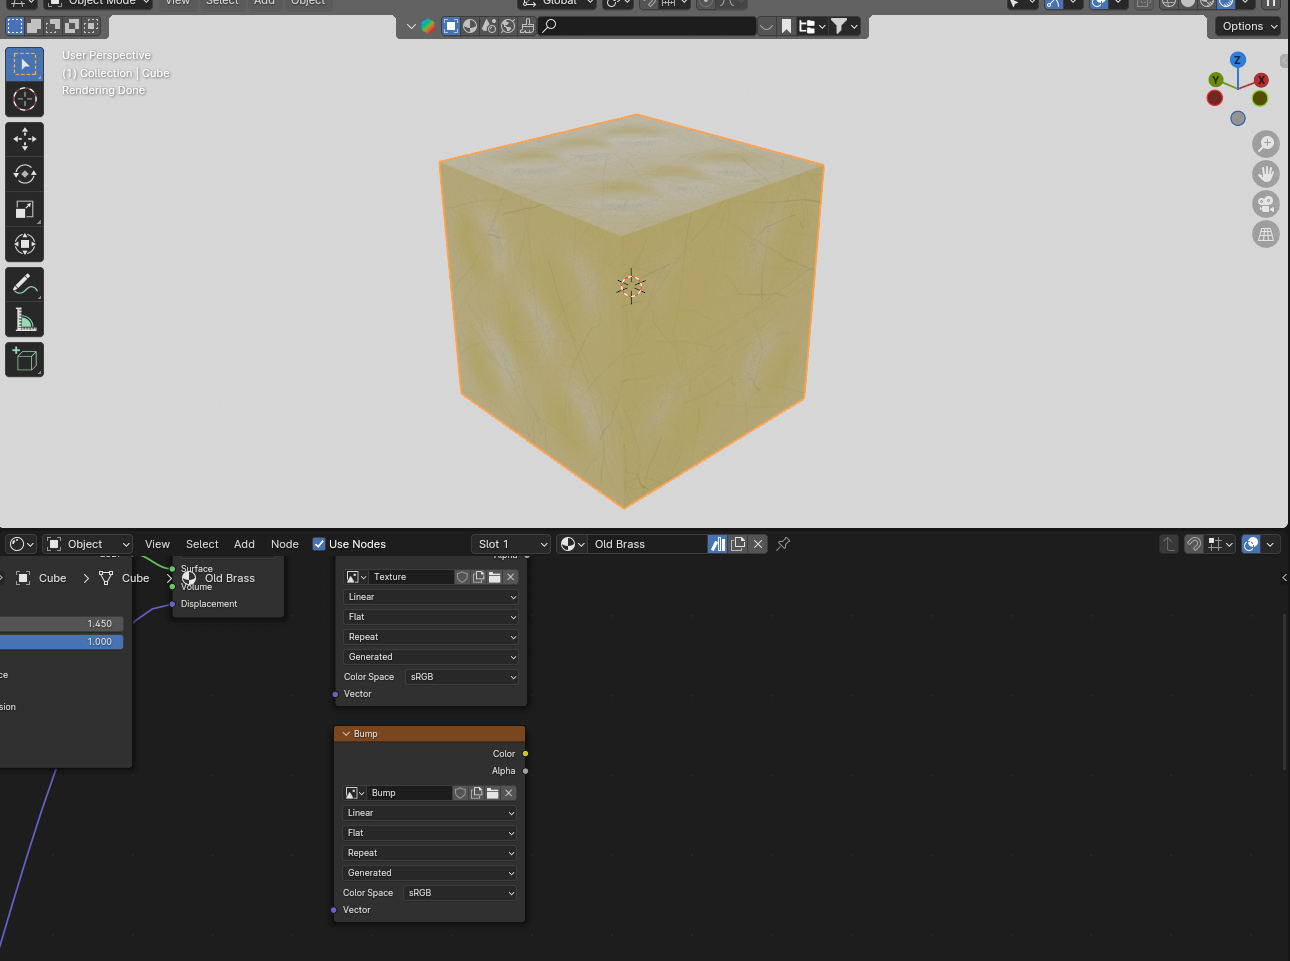Open the Slot 1 dropdown
Viewport: 1290px width, 961px height.
(511, 544)
